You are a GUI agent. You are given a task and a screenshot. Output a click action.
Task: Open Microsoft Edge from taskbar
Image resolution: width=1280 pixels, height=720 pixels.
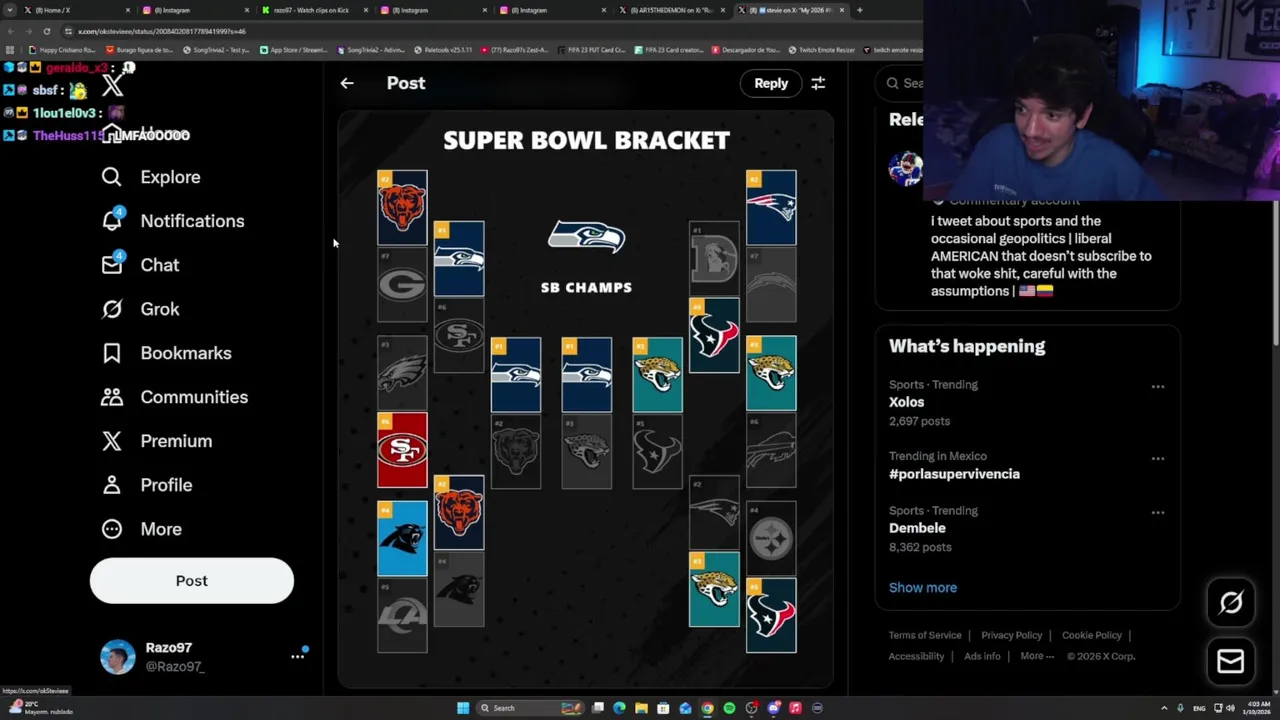point(619,708)
